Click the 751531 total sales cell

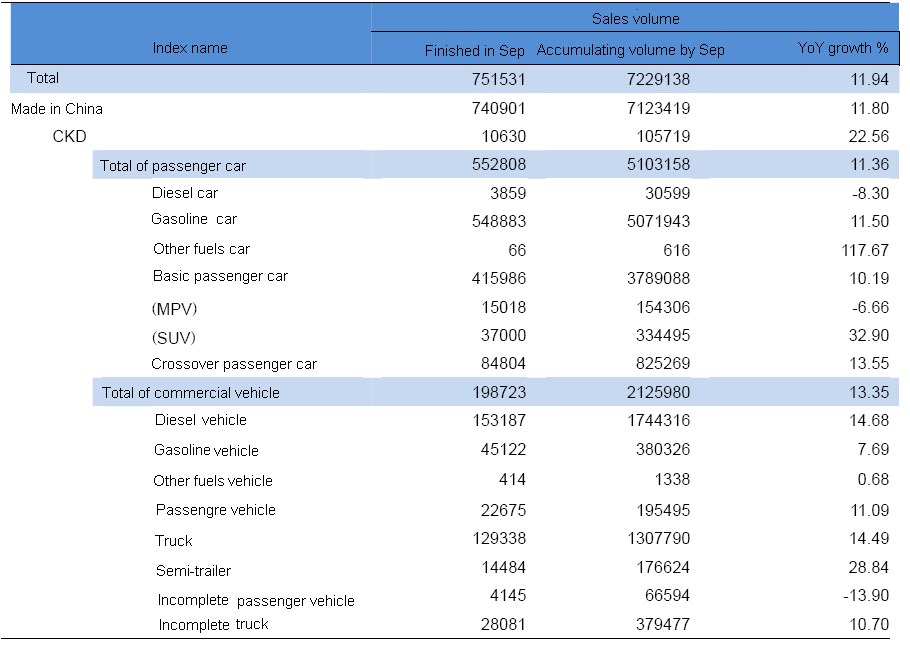point(497,78)
